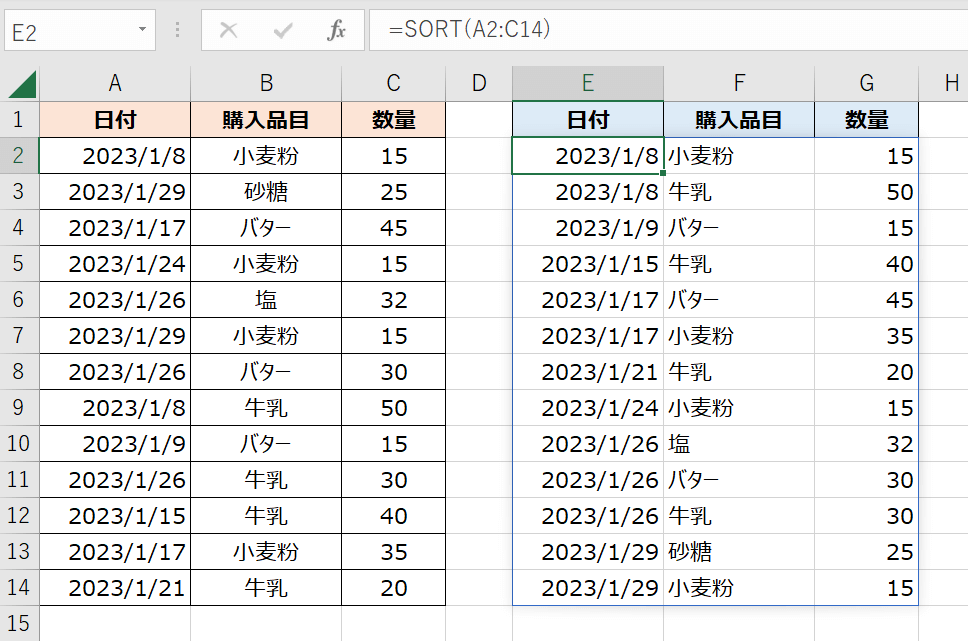The image size is (968, 641).
Task: Select column A header
Action: pyautogui.click(x=115, y=84)
